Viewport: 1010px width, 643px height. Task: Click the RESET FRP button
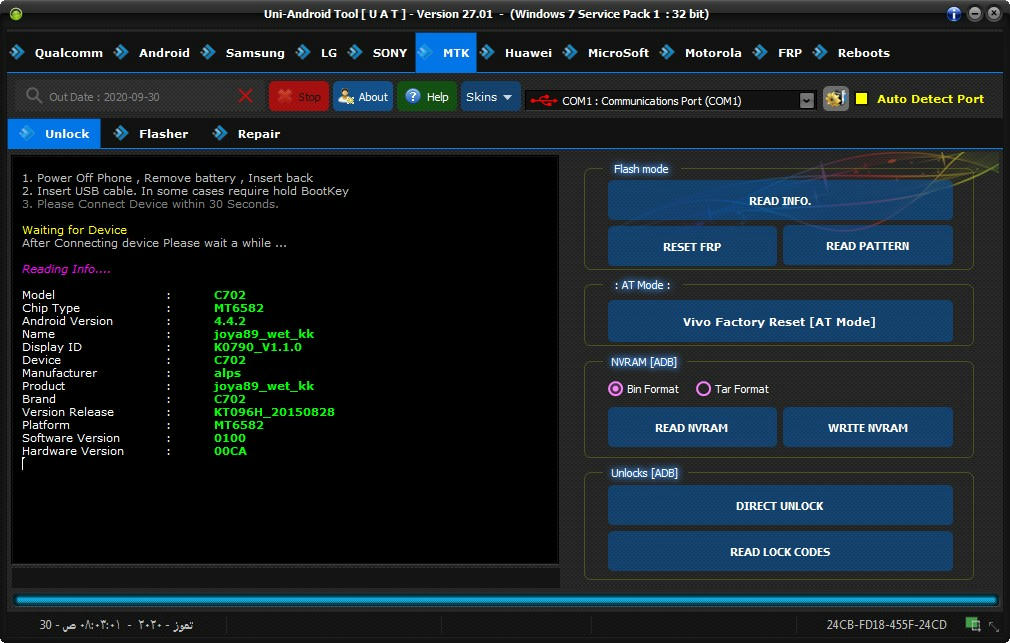692,246
